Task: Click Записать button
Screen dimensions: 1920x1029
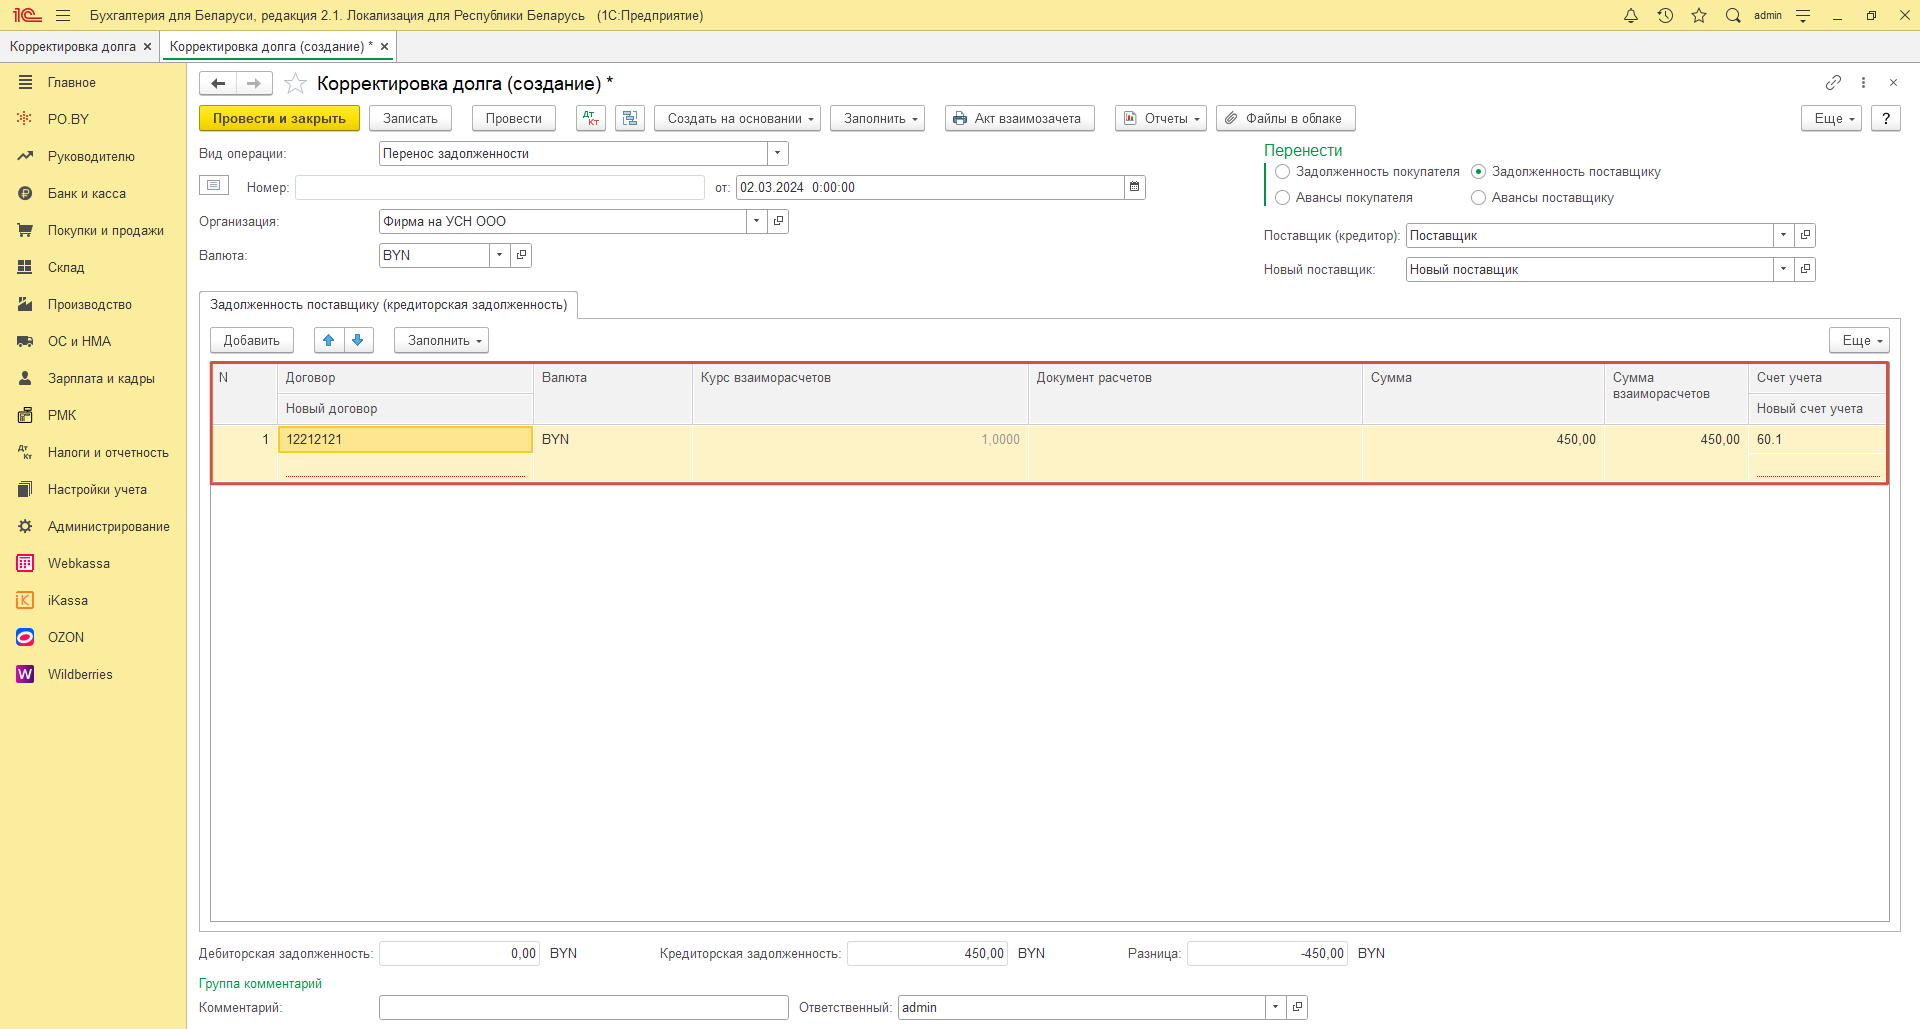Action: click(410, 118)
